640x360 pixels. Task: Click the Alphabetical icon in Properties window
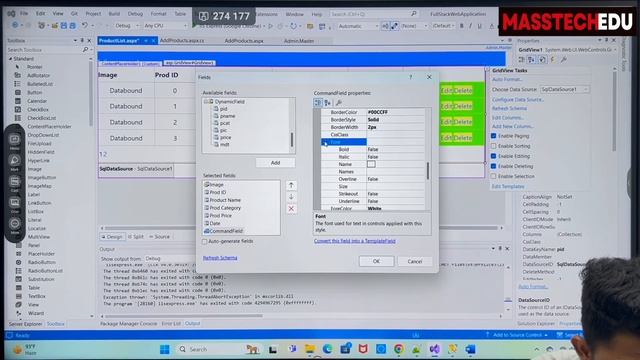(x=531, y=60)
